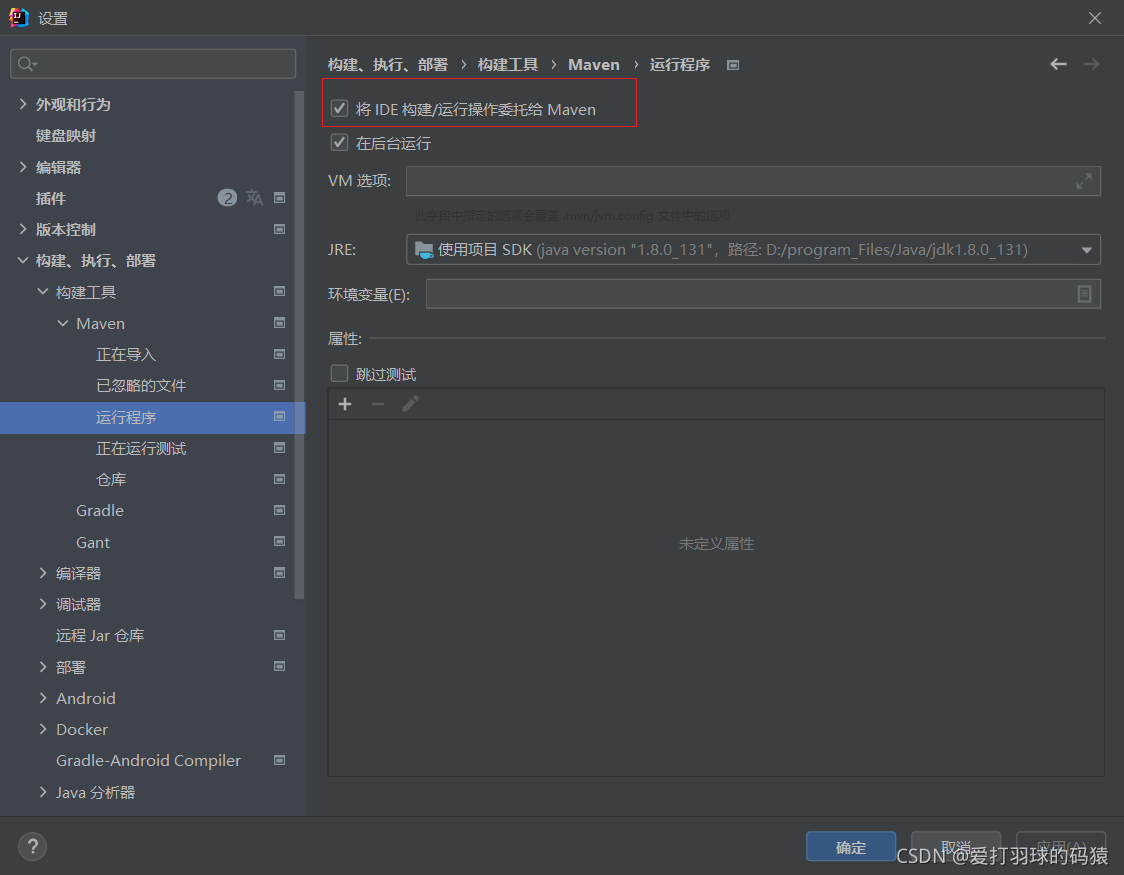Click the project icon on the 正在导入 row
The height and width of the screenshot is (875, 1124).
tap(280, 354)
